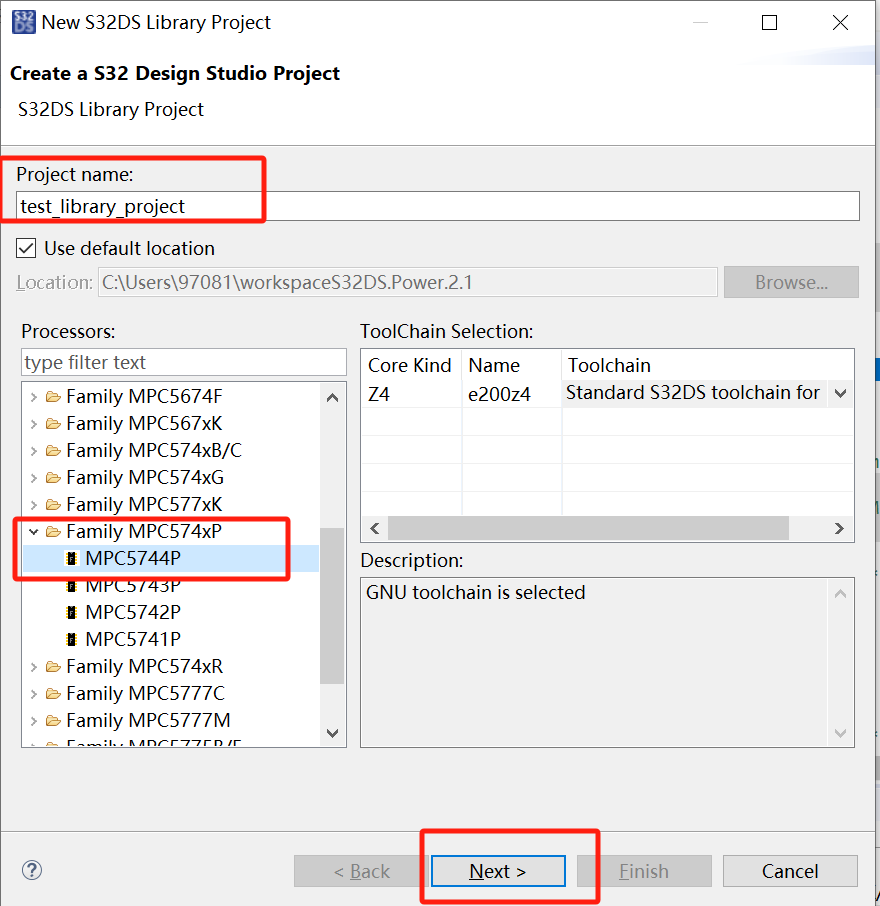Select the MPC5744P processor
This screenshot has height=906, width=880.
pos(133,558)
